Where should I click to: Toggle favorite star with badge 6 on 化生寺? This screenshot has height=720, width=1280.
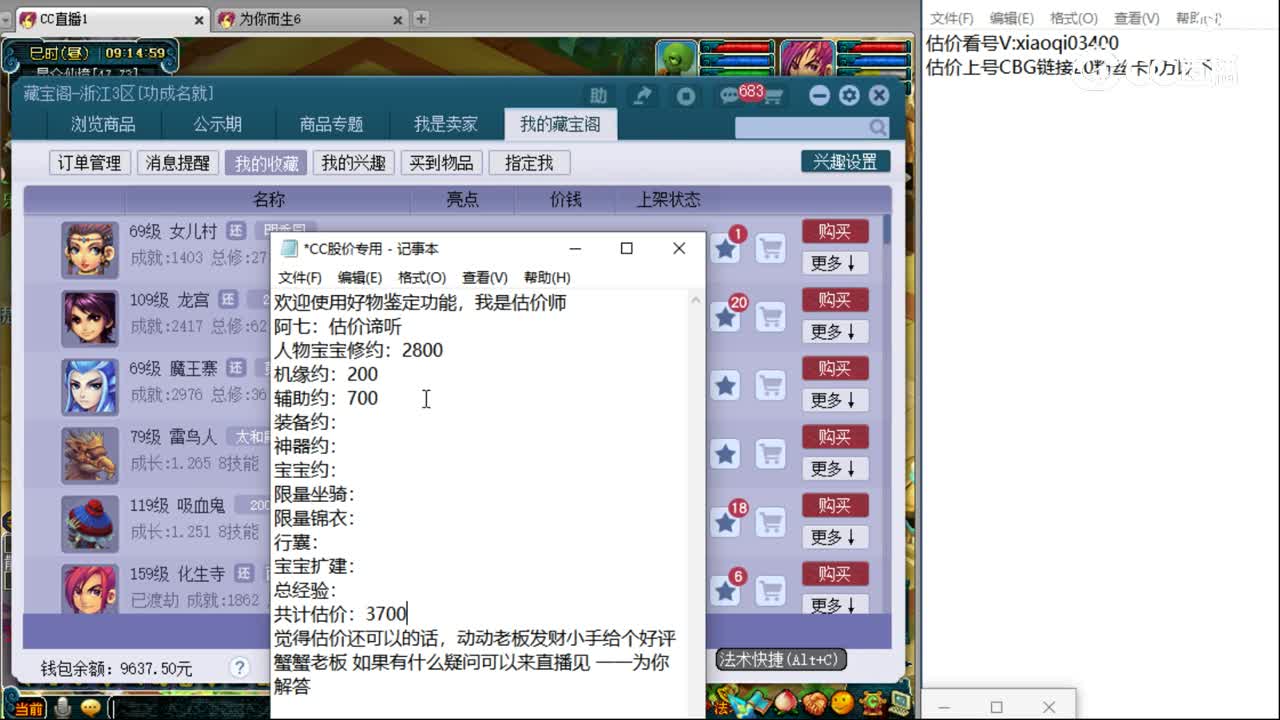point(726,590)
